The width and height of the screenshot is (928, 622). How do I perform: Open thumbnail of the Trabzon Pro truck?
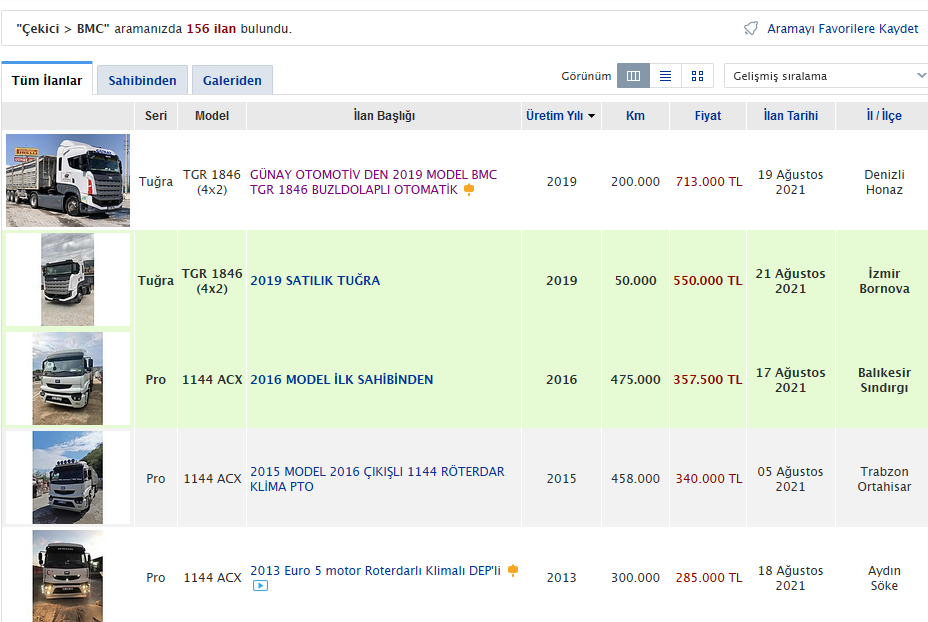[x=67, y=478]
